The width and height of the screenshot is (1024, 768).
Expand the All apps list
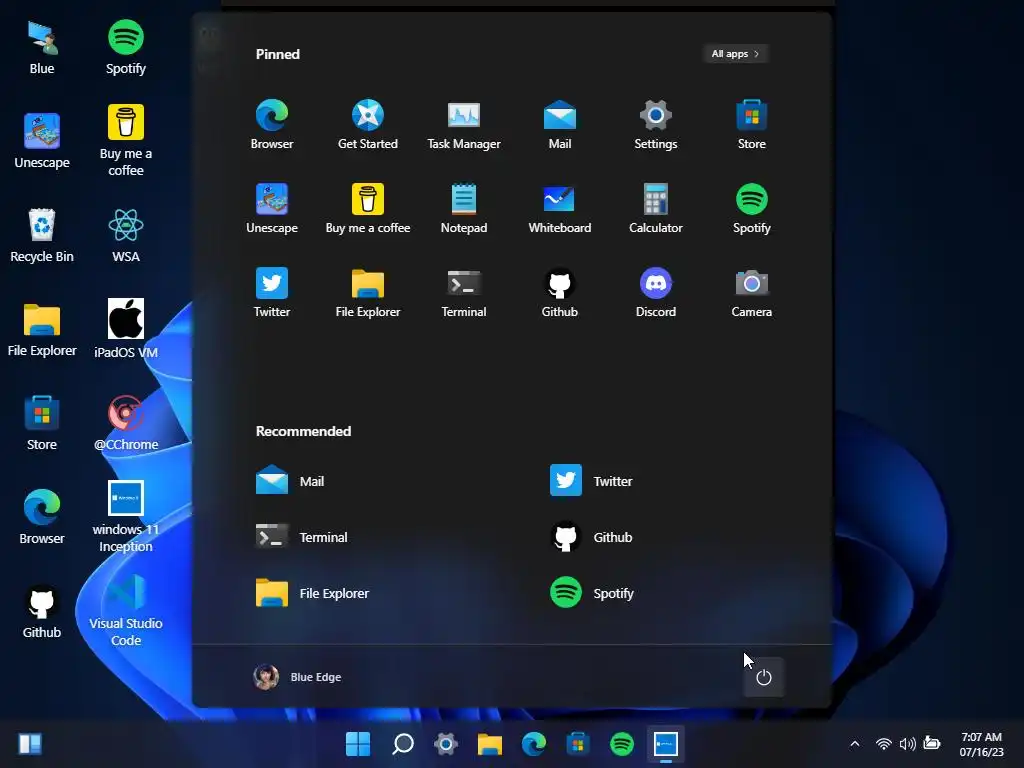click(735, 54)
